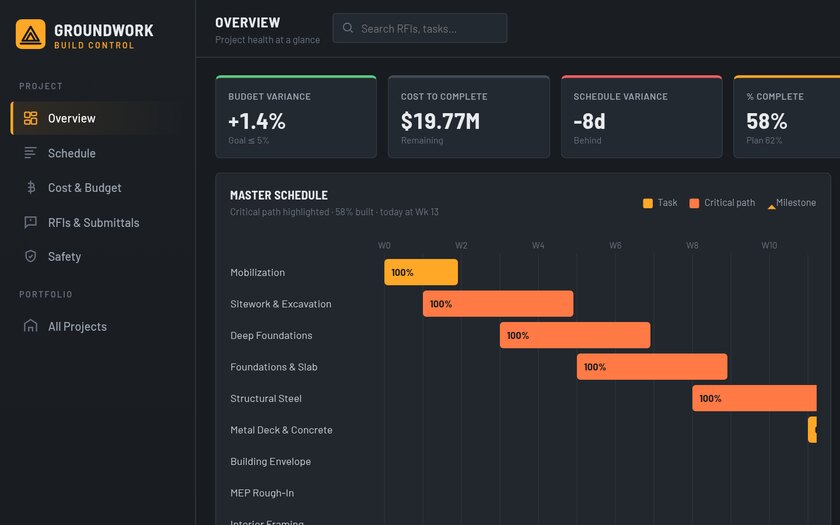Click the W0 week header

click(384, 245)
